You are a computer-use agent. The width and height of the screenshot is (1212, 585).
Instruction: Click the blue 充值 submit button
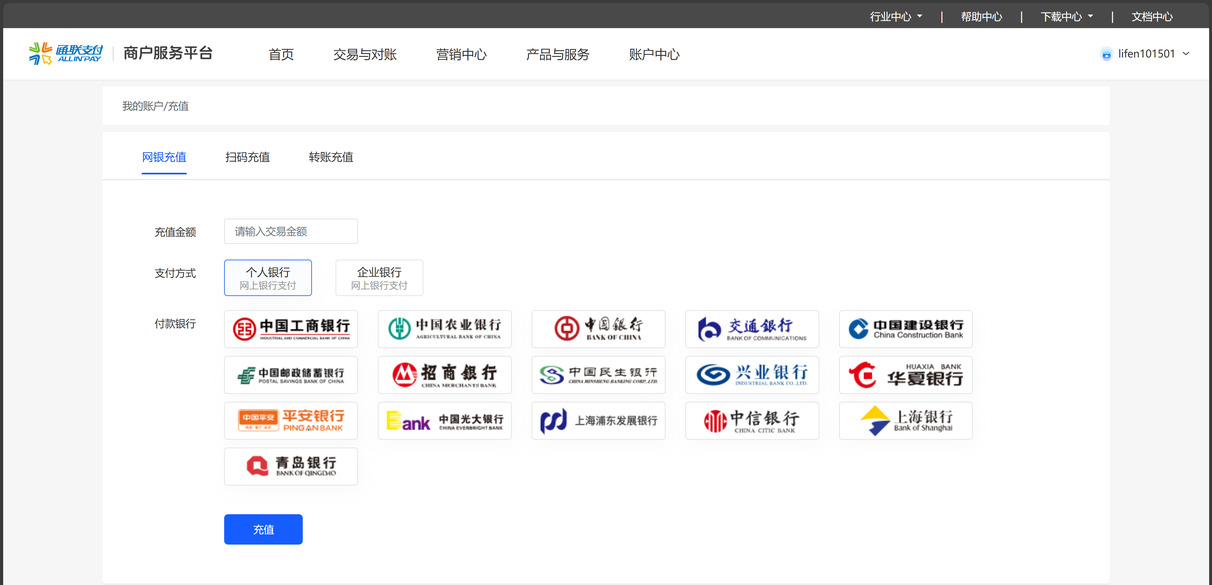point(263,529)
